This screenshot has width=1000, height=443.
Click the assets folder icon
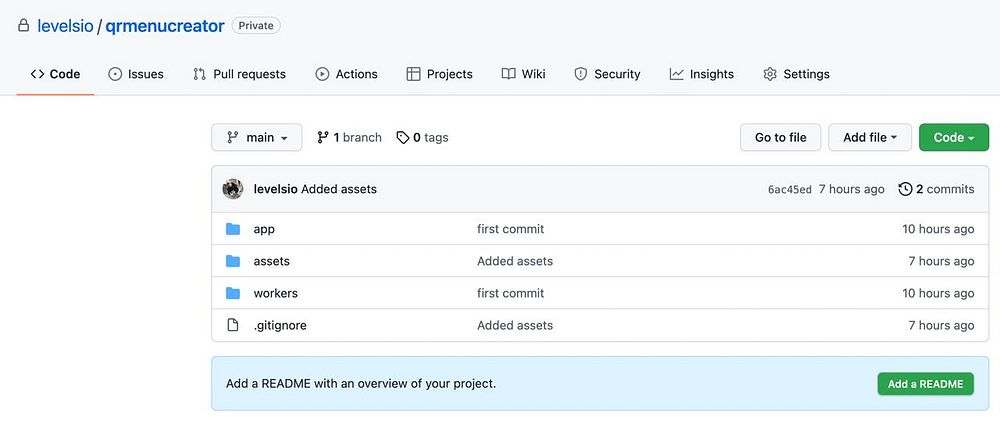[233, 261]
